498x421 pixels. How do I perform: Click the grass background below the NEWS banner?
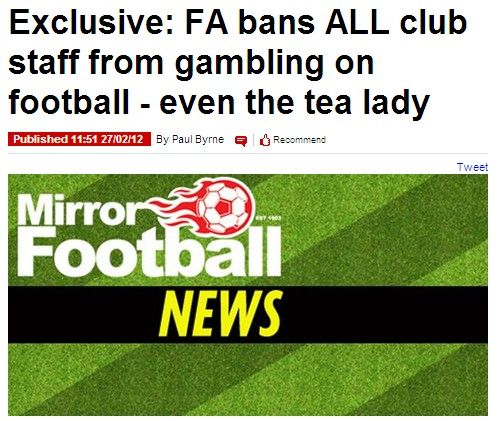click(x=248, y=379)
